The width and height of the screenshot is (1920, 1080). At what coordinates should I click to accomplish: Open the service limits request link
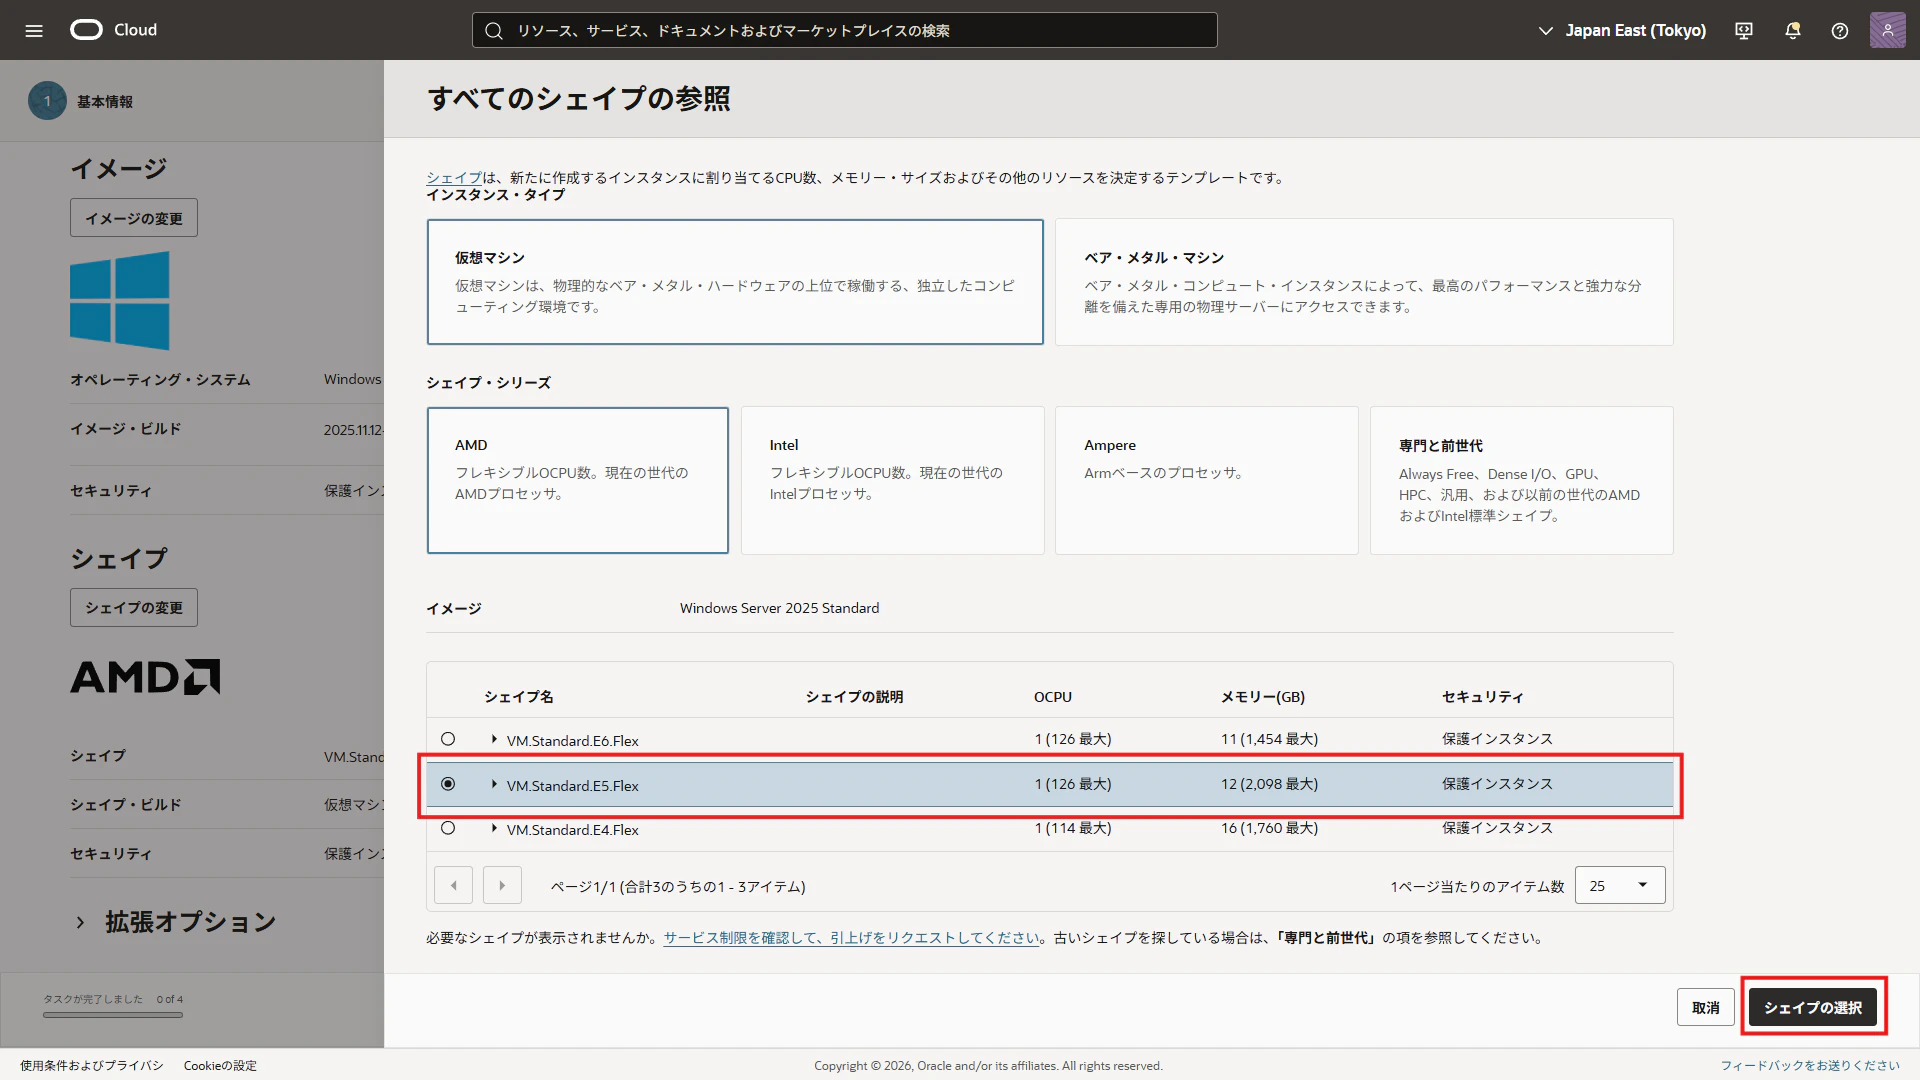pyautogui.click(x=852, y=938)
